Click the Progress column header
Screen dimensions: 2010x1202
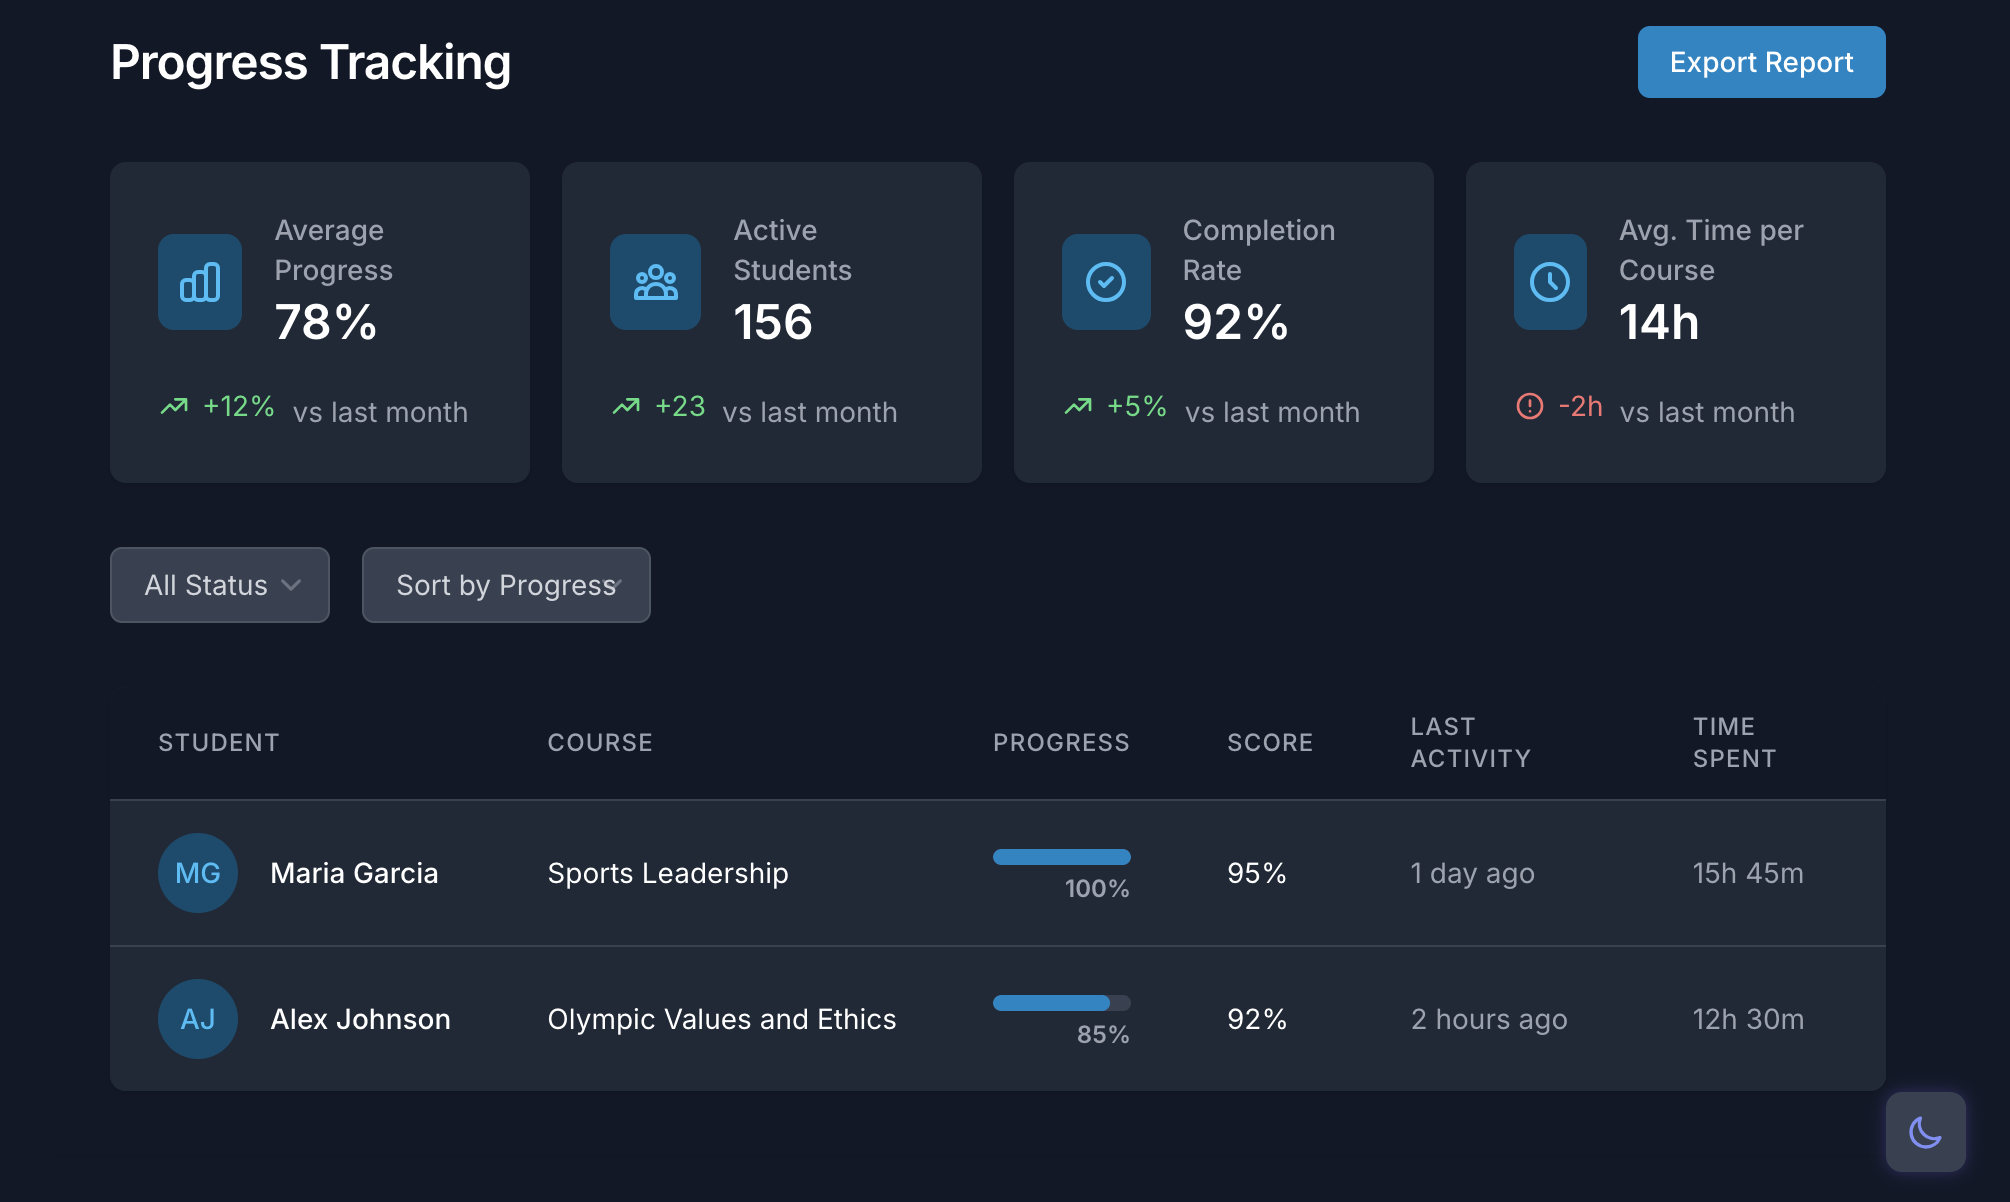tap(1061, 742)
